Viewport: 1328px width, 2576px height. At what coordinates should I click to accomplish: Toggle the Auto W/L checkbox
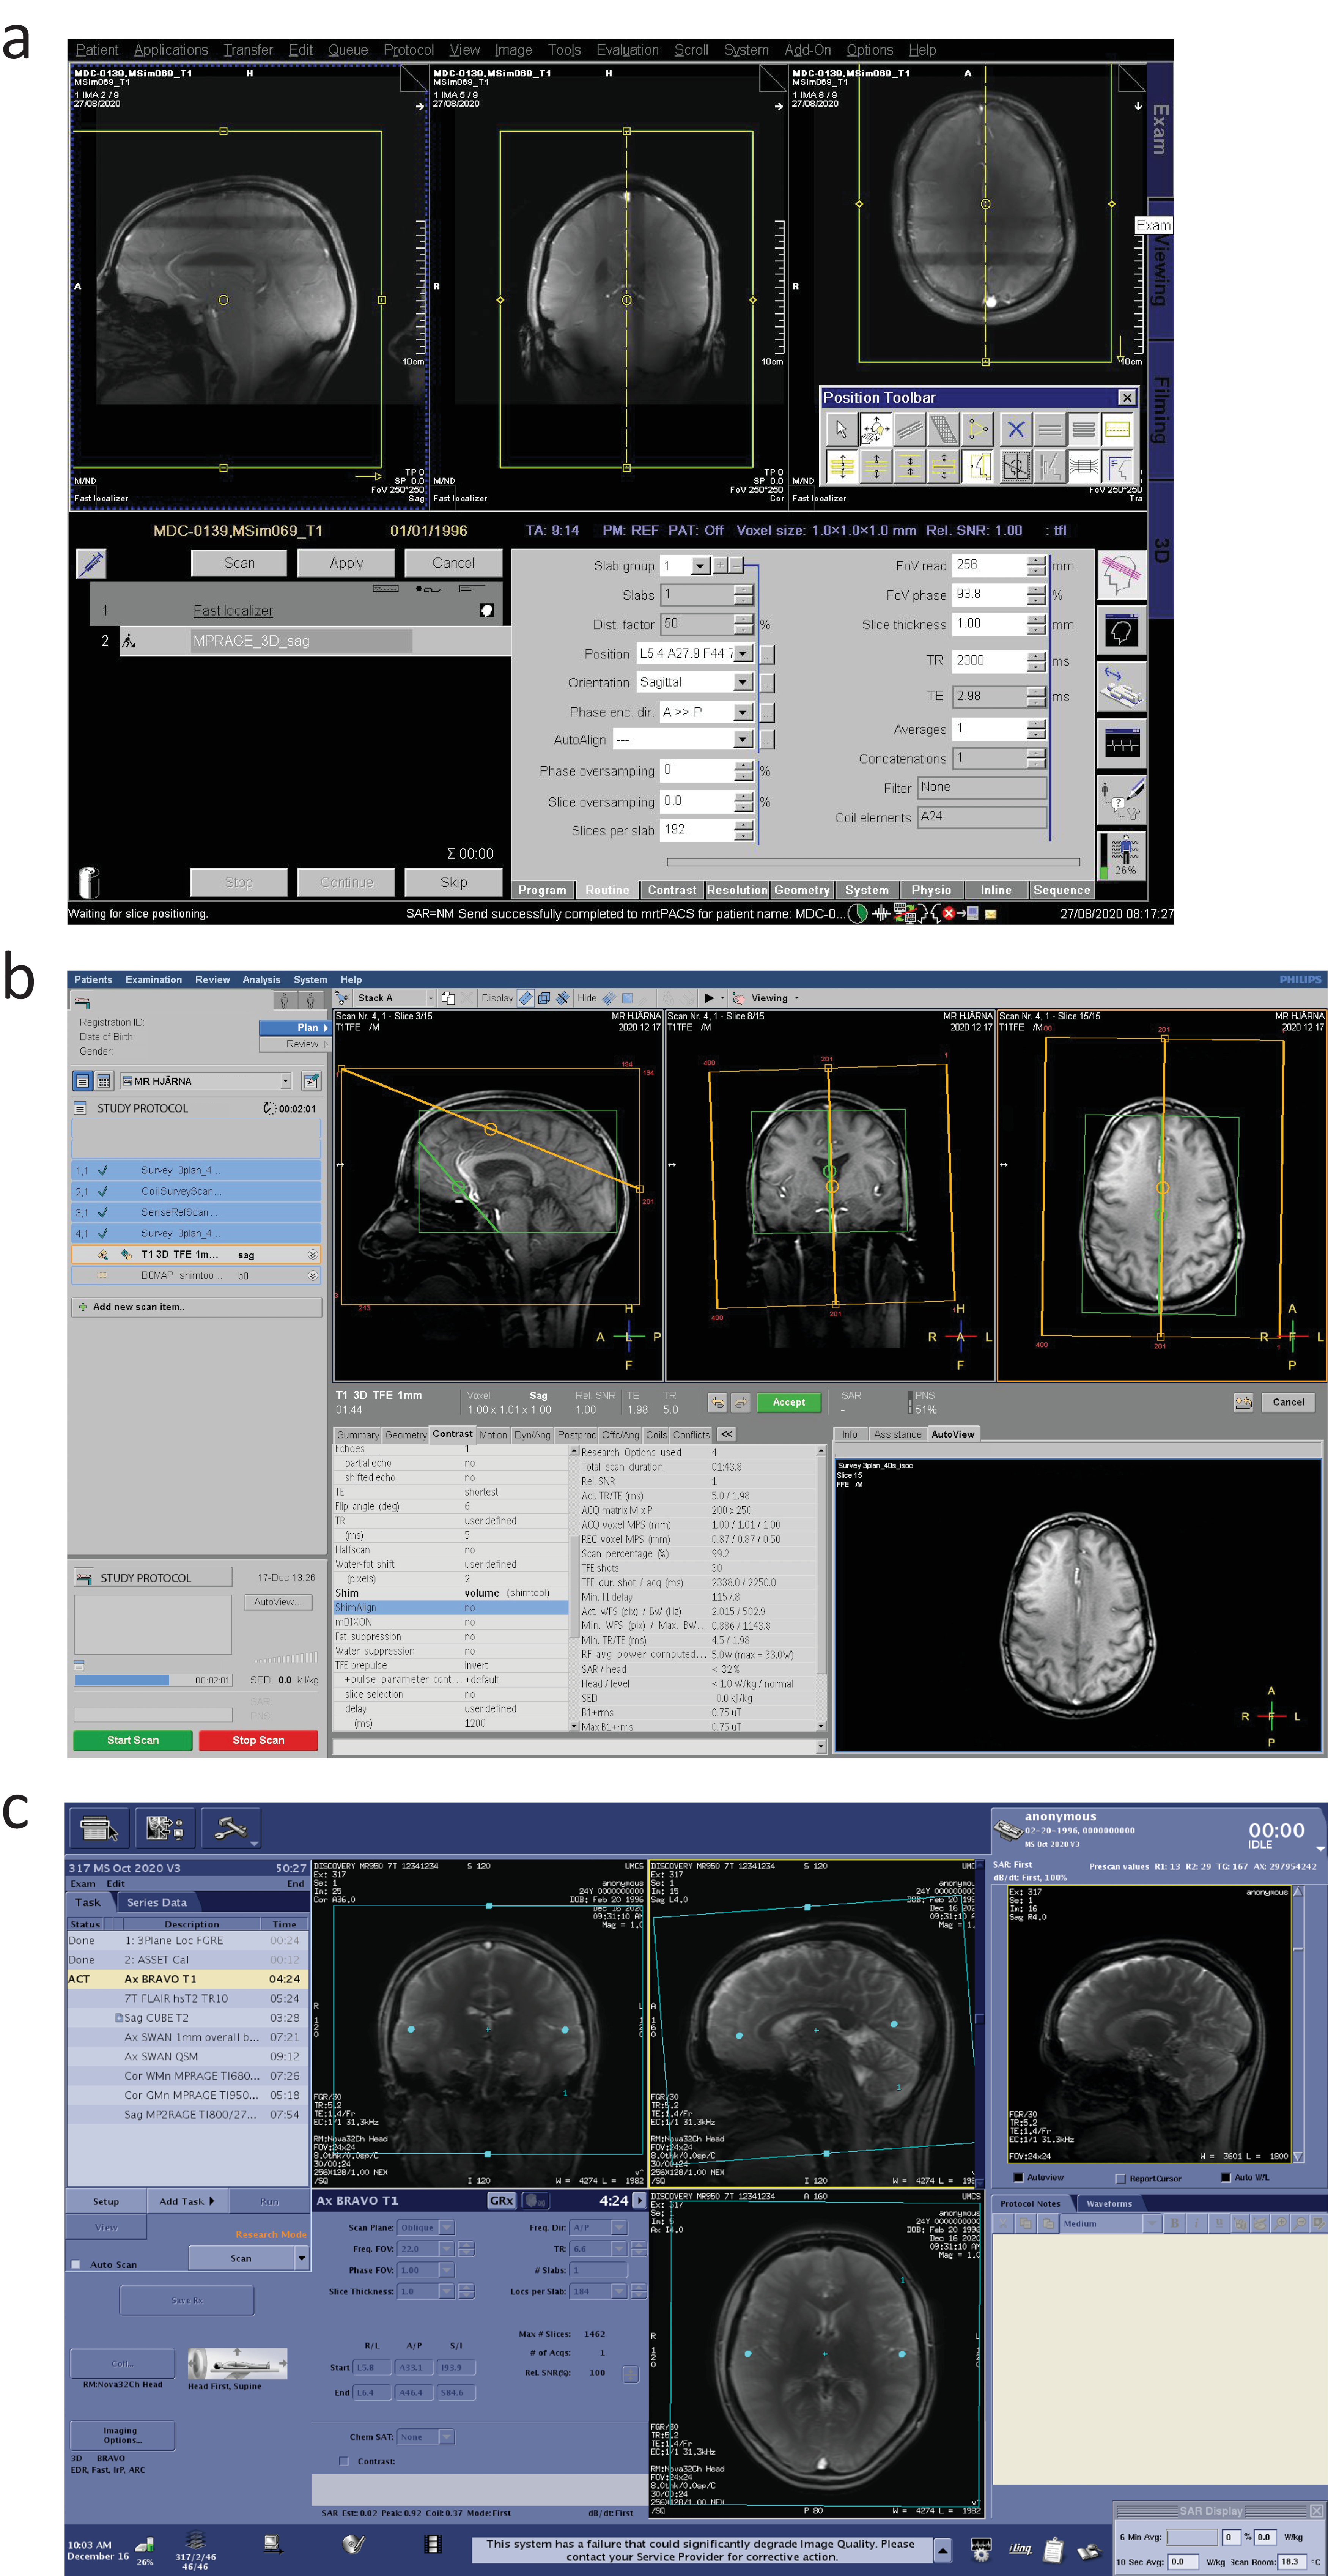coord(1225,2177)
